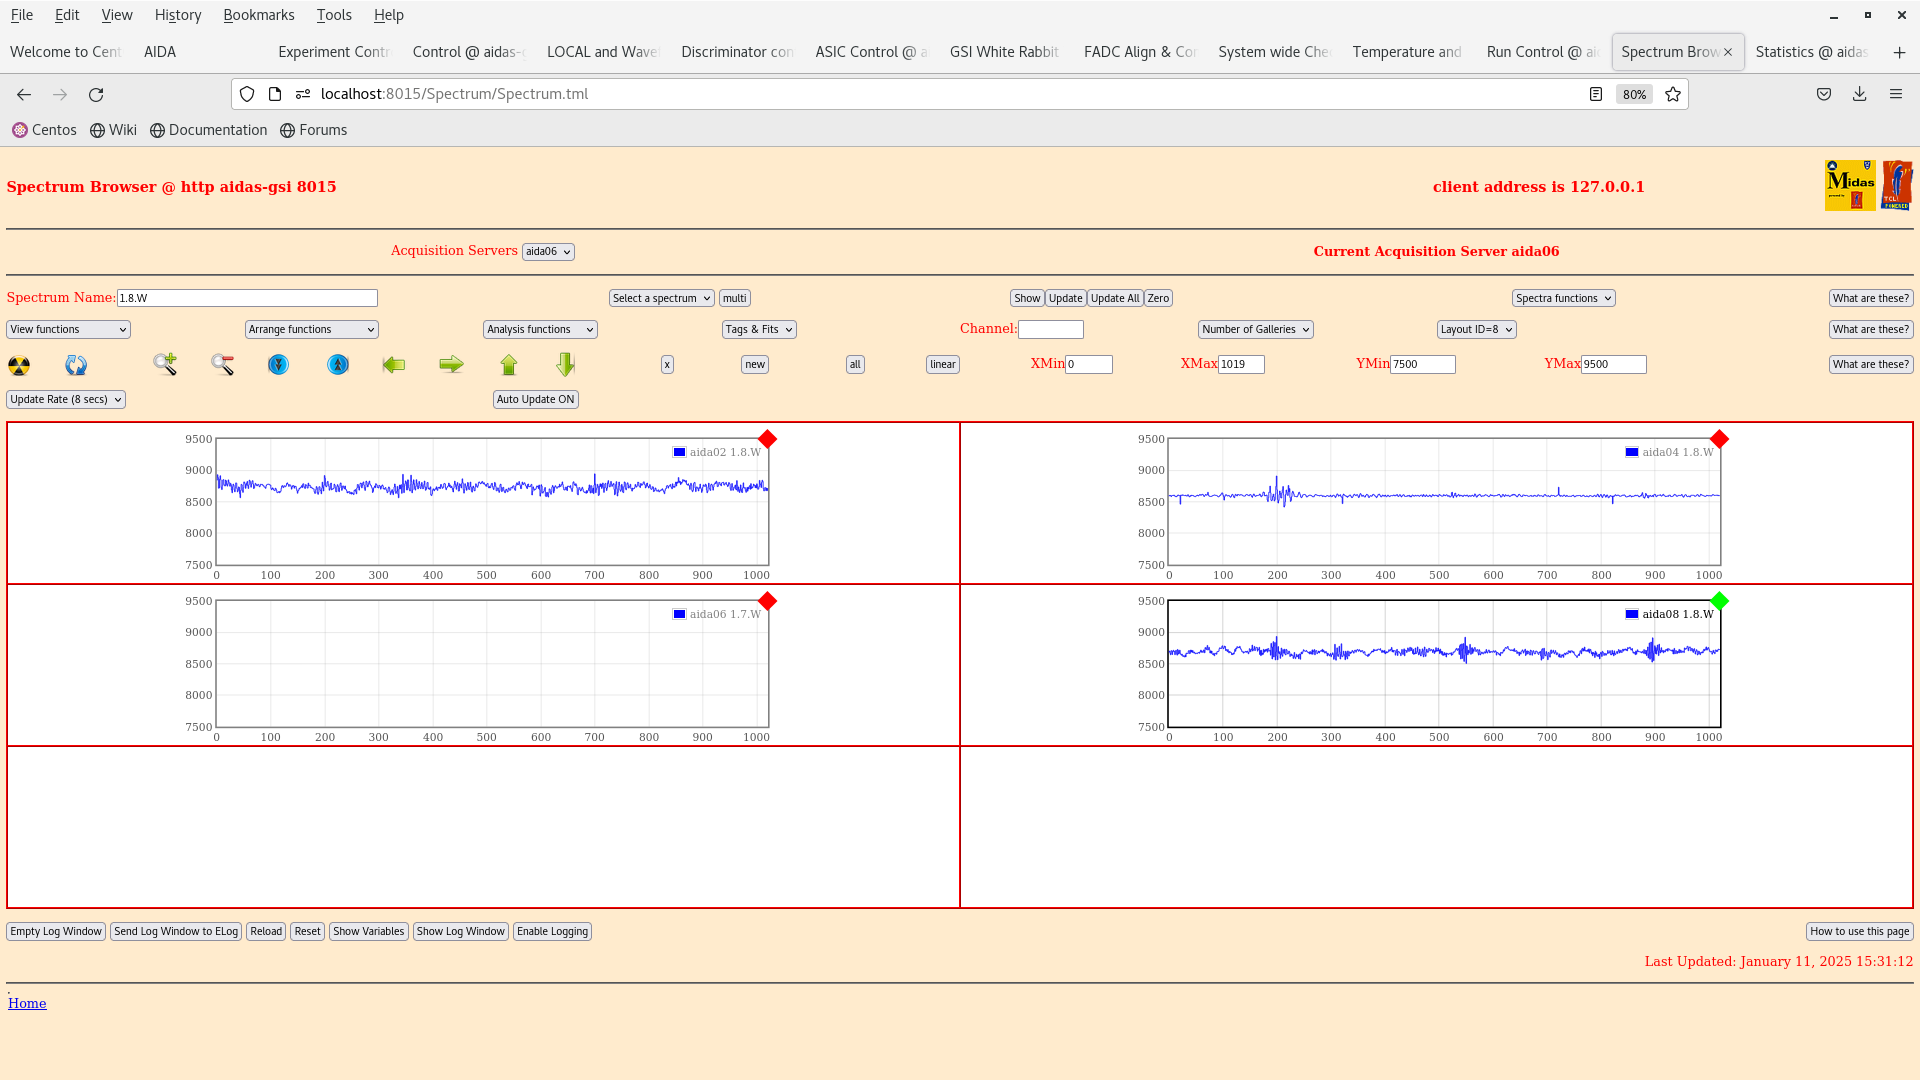The height and width of the screenshot is (1080, 1920).
Task: Click the blue double down-arrow icon
Action: (278, 365)
